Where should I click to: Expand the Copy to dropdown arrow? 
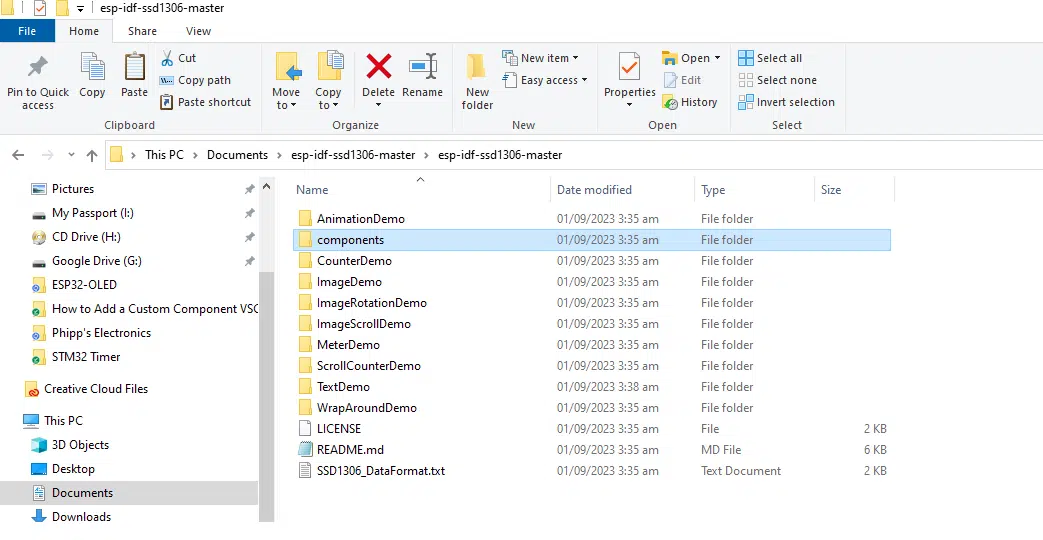[x=335, y=106]
